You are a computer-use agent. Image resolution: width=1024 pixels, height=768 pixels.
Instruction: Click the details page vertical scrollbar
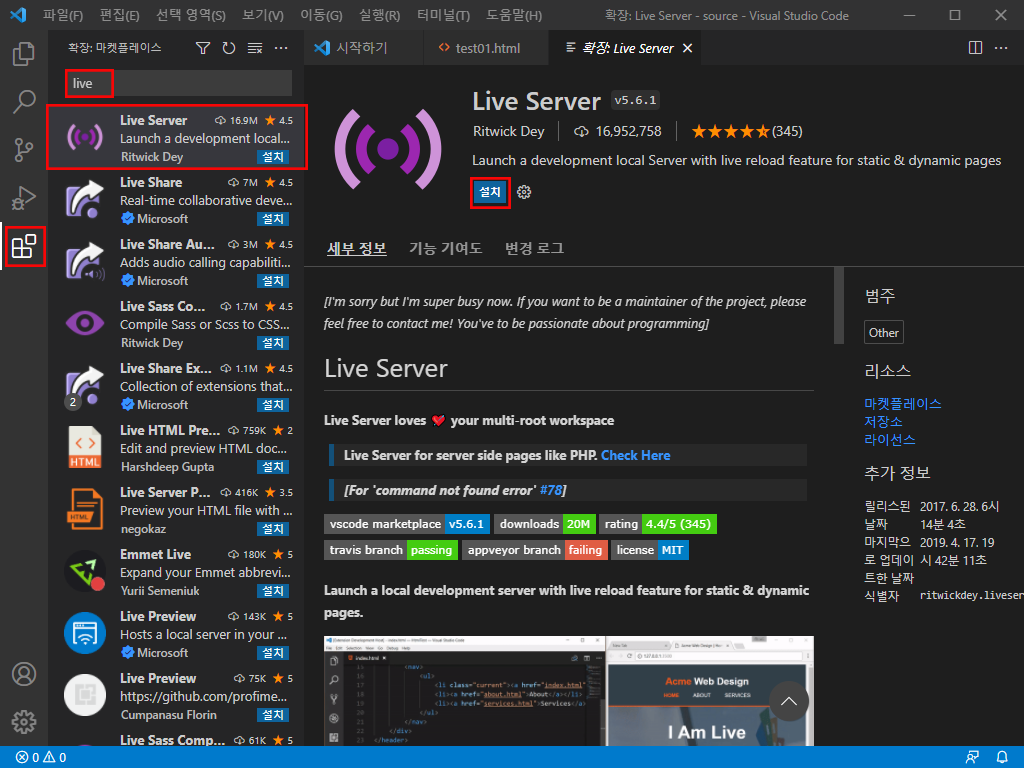[839, 305]
